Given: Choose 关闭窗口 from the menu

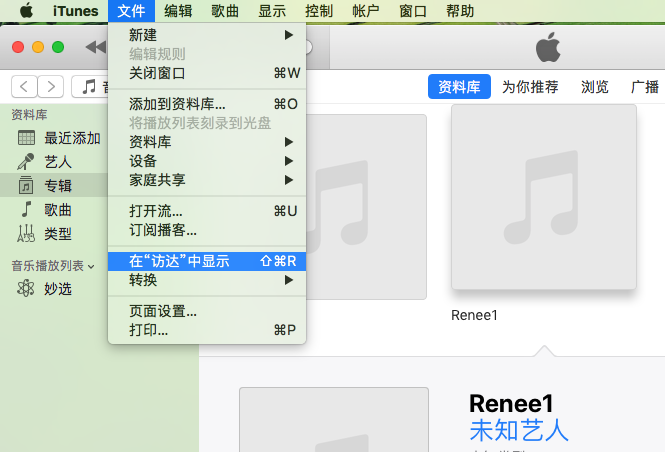Looking at the screenshot, I should [207, 73].
